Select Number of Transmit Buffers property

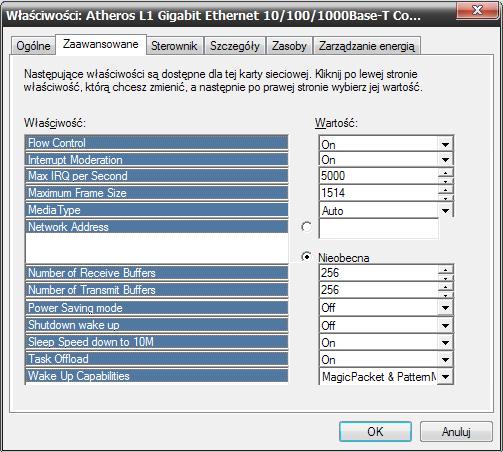tap(156, 290)
